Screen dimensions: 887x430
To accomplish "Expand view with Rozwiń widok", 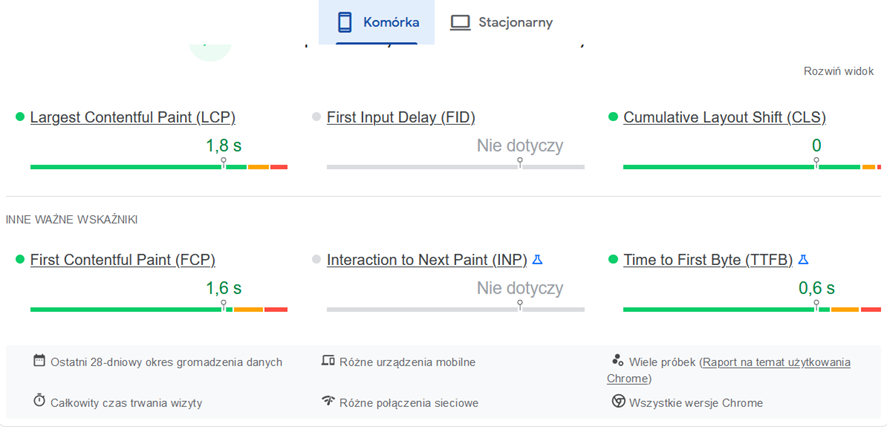I will (839, 72).
